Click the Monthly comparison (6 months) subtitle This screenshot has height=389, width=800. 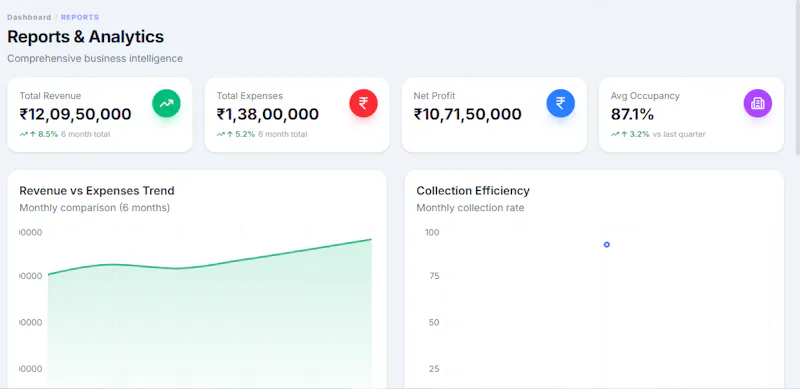point(94,208)
